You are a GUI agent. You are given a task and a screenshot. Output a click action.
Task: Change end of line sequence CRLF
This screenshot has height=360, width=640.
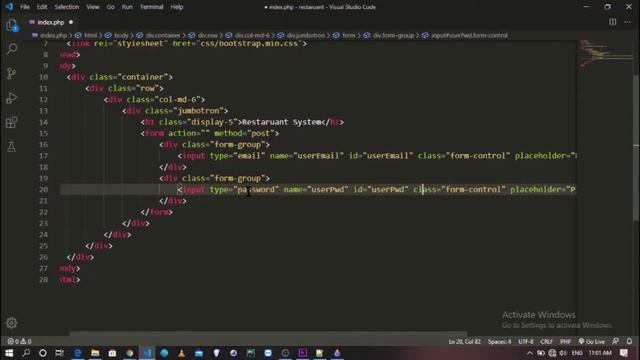(x=546, y=342)
